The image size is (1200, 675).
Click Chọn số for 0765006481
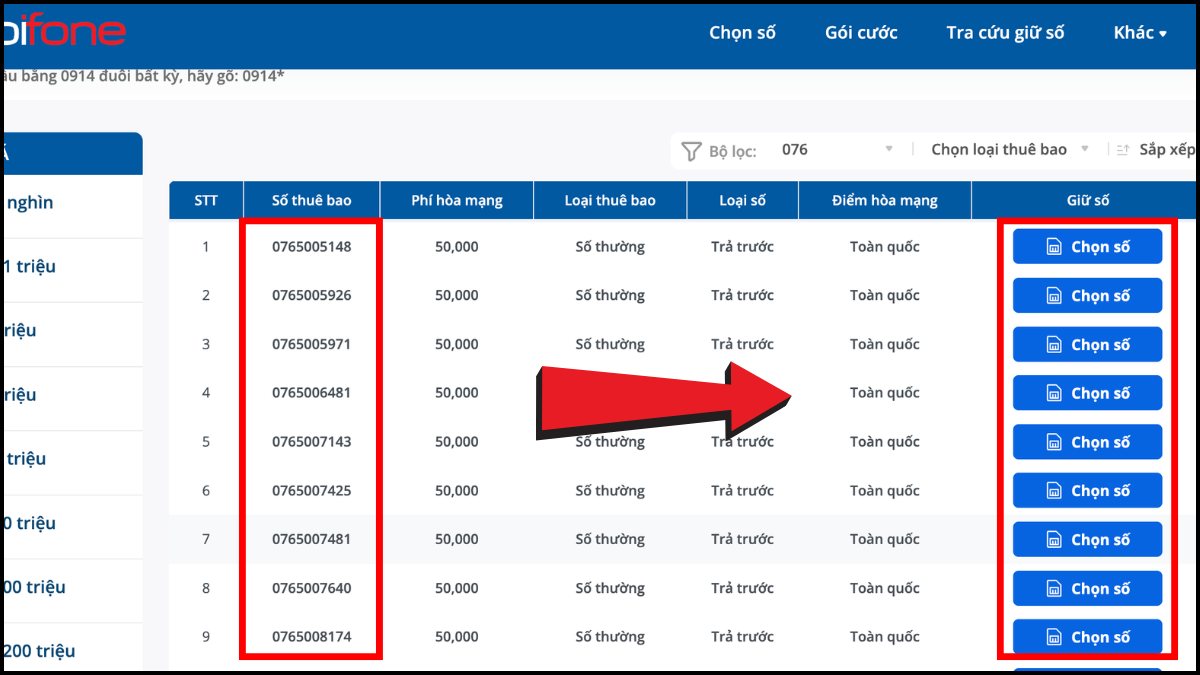[x=1087, y=393]
